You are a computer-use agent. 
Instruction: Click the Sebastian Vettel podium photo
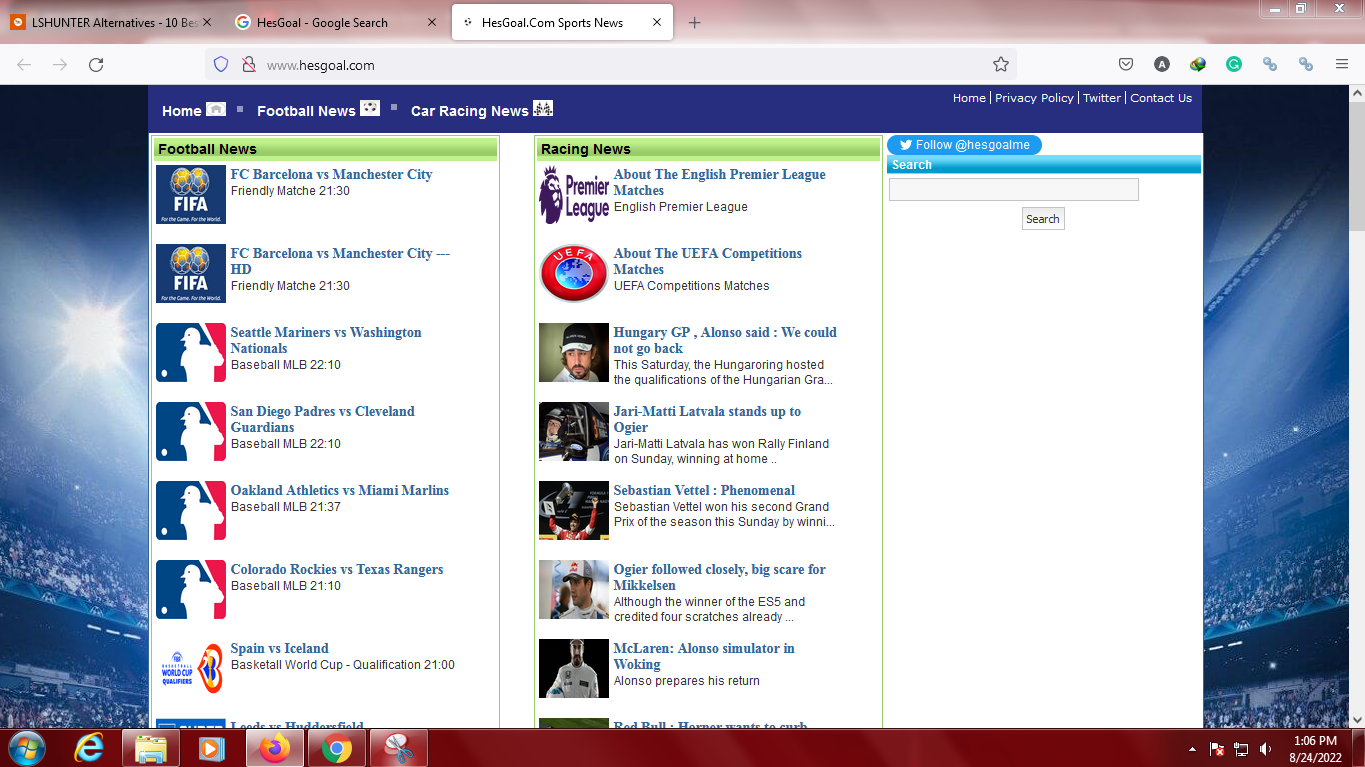574,510
